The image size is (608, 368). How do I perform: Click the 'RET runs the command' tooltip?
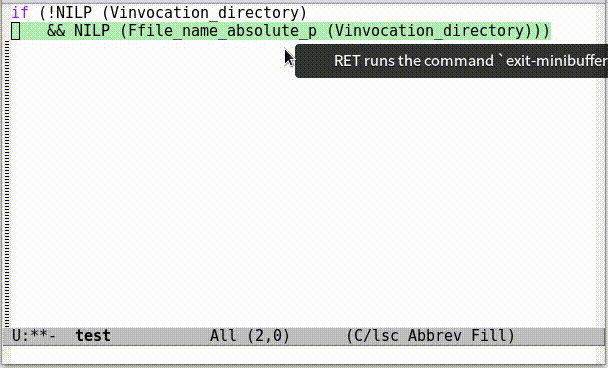451,61
